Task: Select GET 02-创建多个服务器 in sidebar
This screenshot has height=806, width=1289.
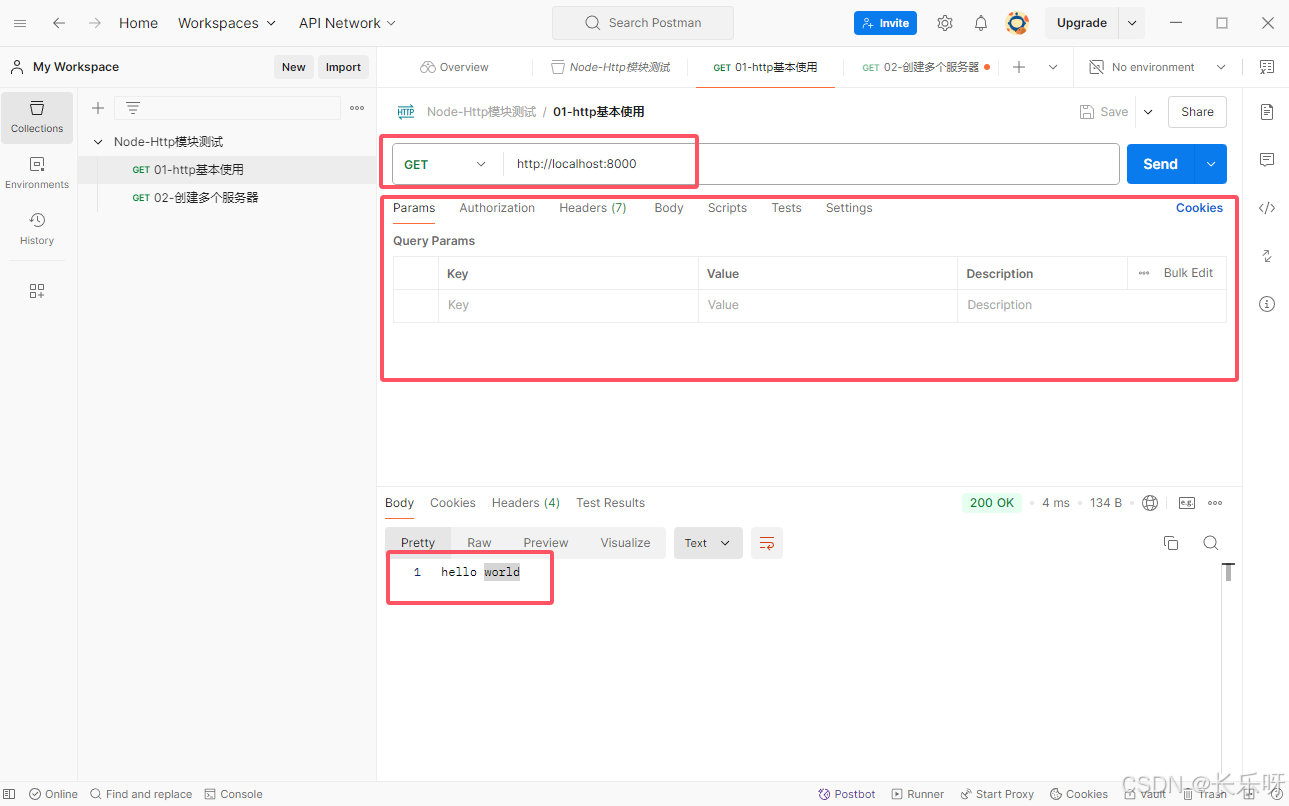Action: (226, 198)
